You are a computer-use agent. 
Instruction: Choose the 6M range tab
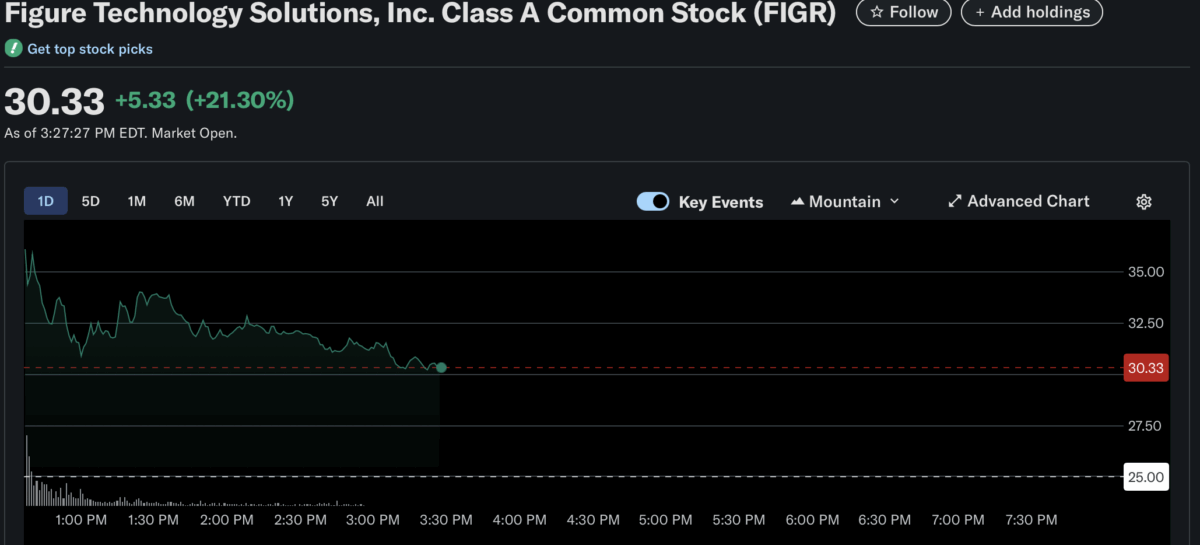(x=184, y=201)
